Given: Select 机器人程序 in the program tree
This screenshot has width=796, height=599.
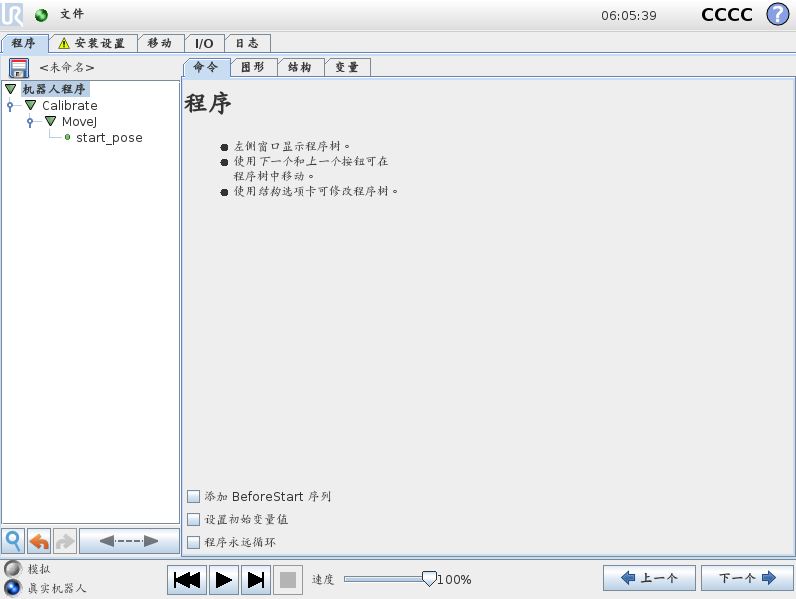Looking at the screenshot, I should [54, 89].
